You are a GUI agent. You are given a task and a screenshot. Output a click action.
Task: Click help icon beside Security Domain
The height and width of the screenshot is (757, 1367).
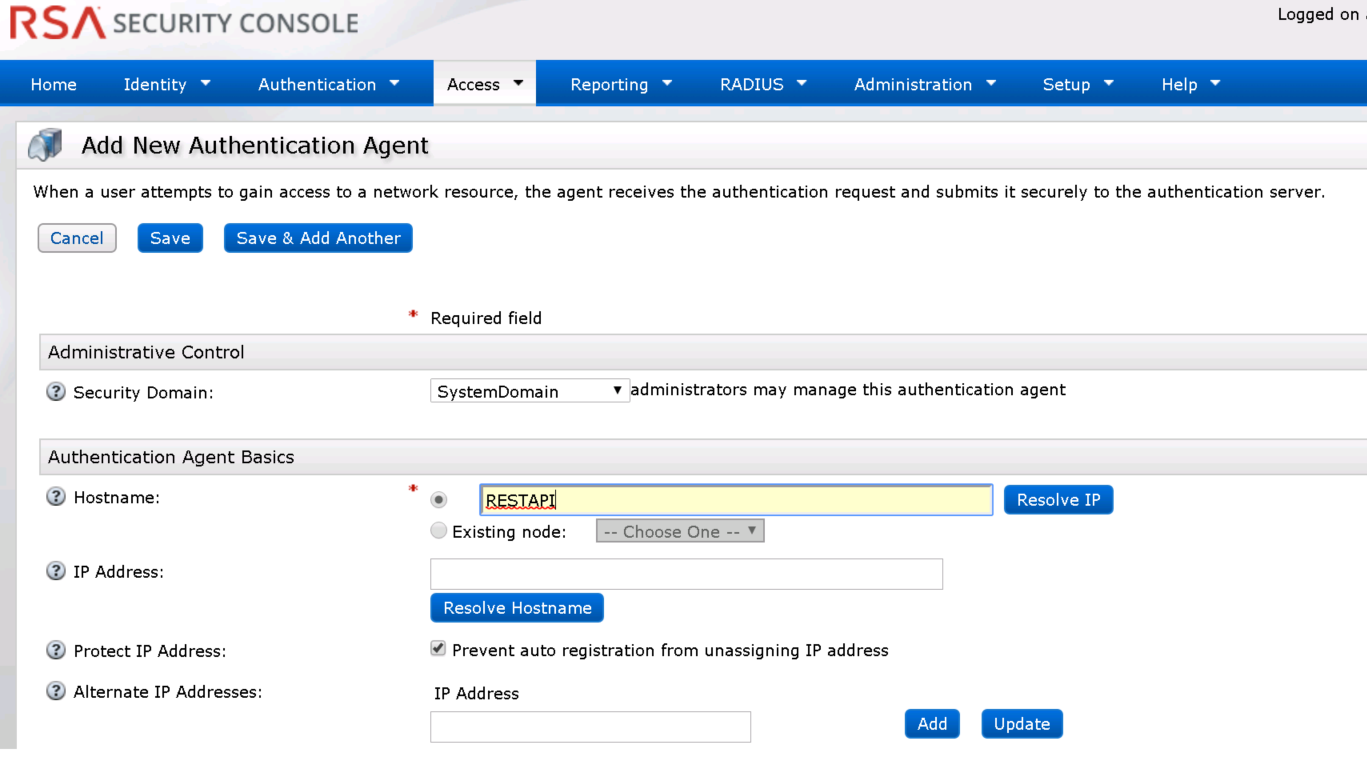click(56, 392)
